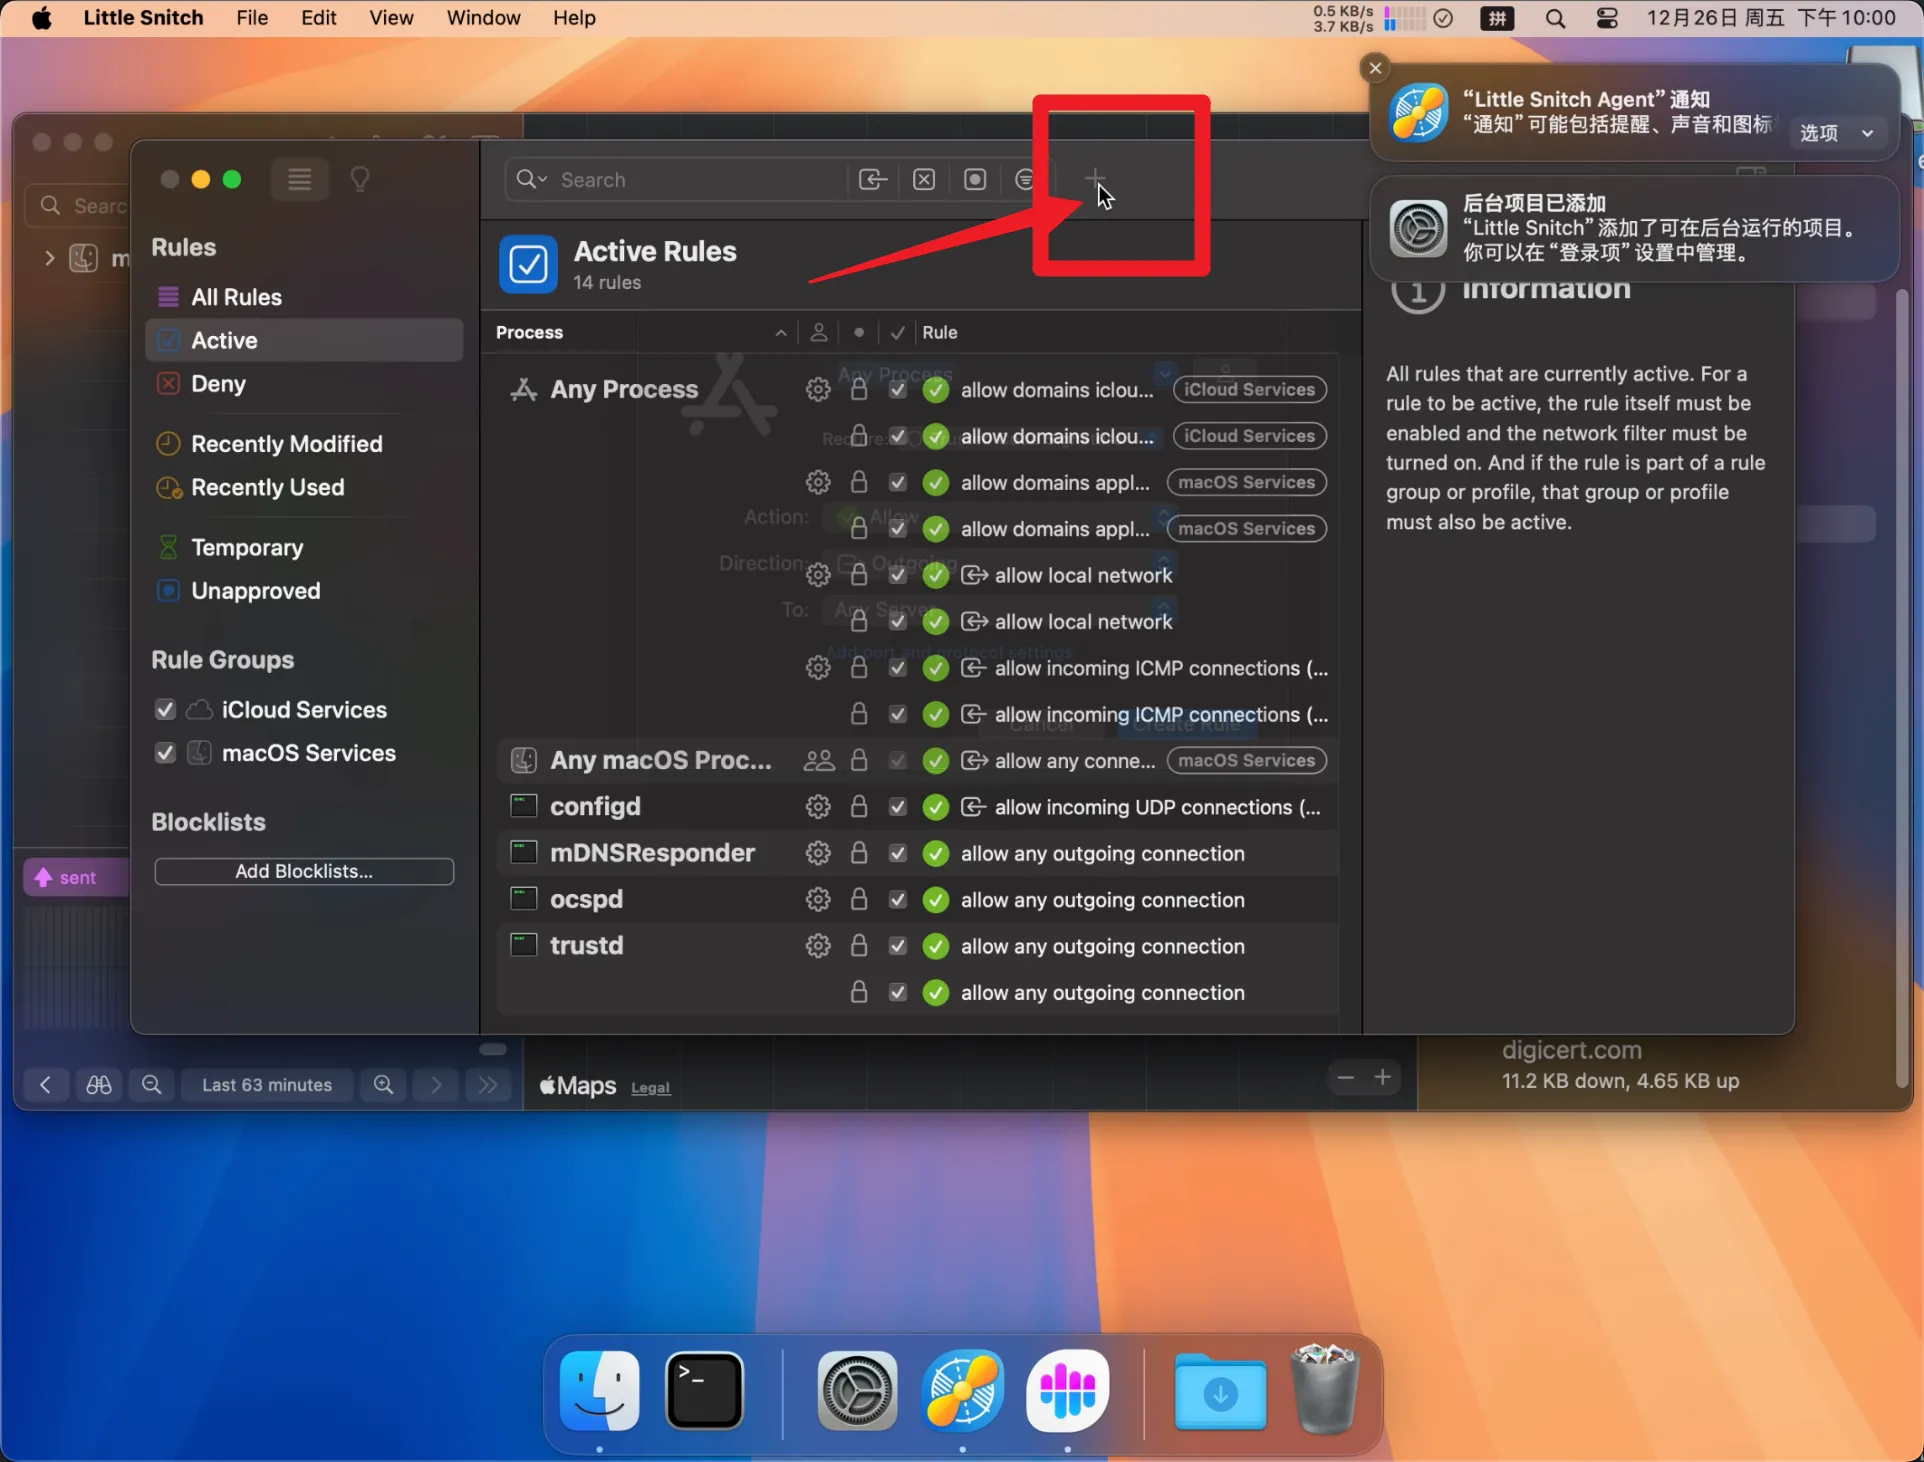Click the incoming connections filter icon in toolbar
This screenshot has height=1462, width=1924.
[873, 179]
